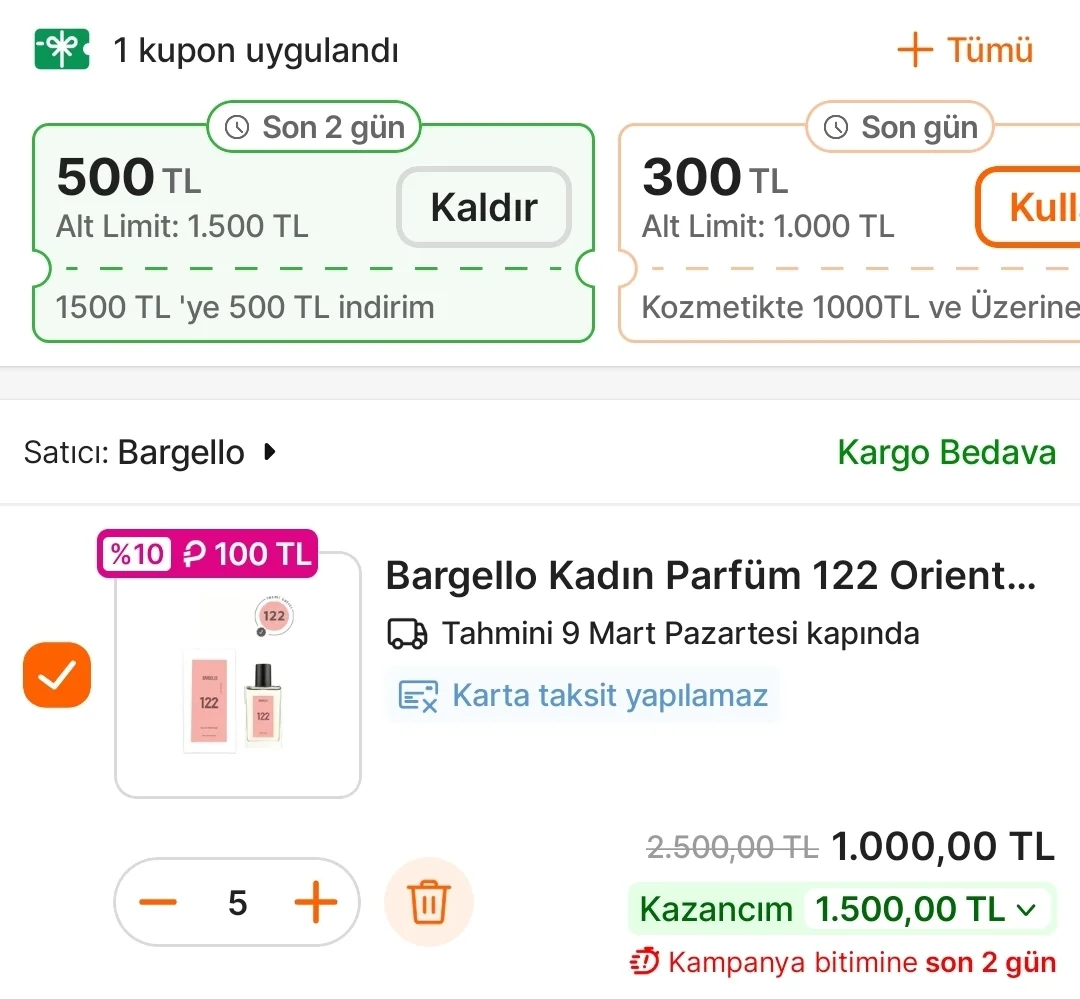Viewport: 1080px width, 999px height.
Task: Click the green gift coupon icon
Action: pos(61,48)
